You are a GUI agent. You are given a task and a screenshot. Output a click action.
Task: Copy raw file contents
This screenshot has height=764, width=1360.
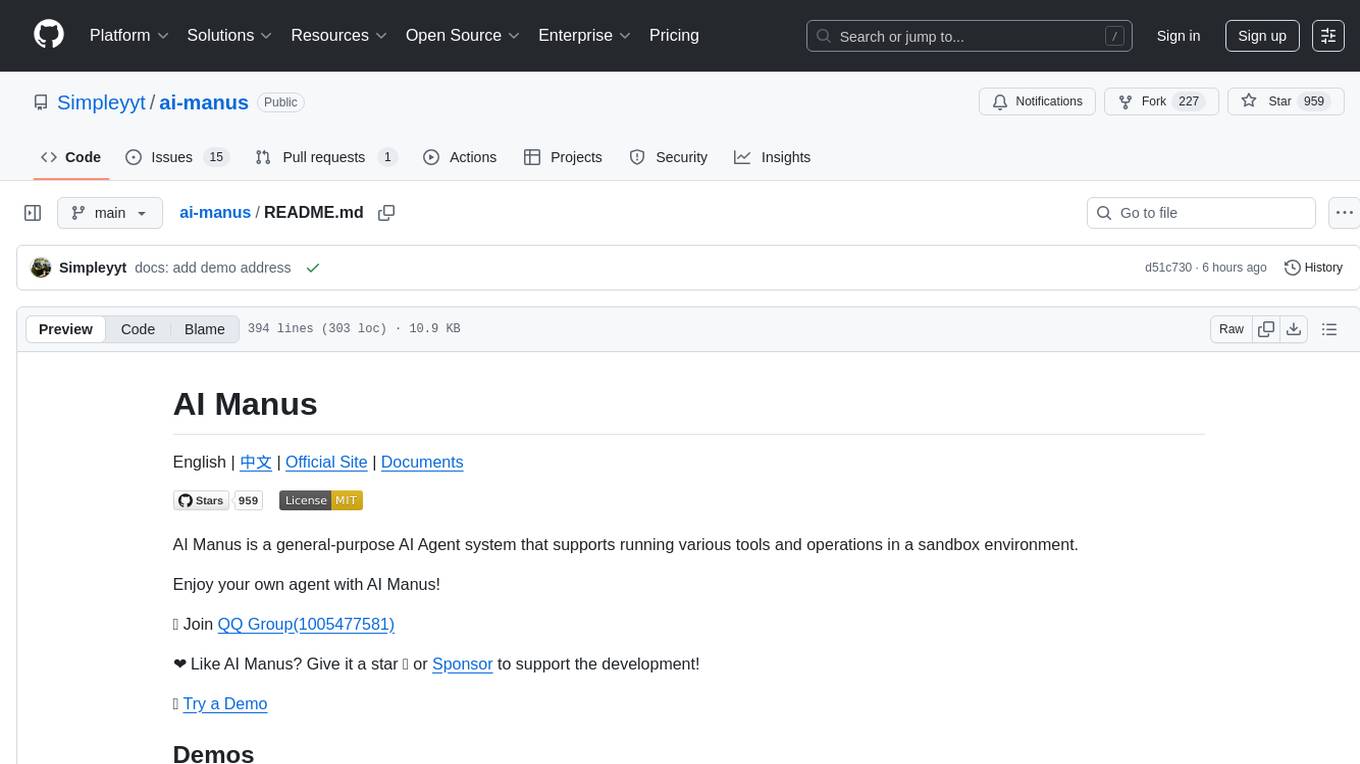[1266, 329]
